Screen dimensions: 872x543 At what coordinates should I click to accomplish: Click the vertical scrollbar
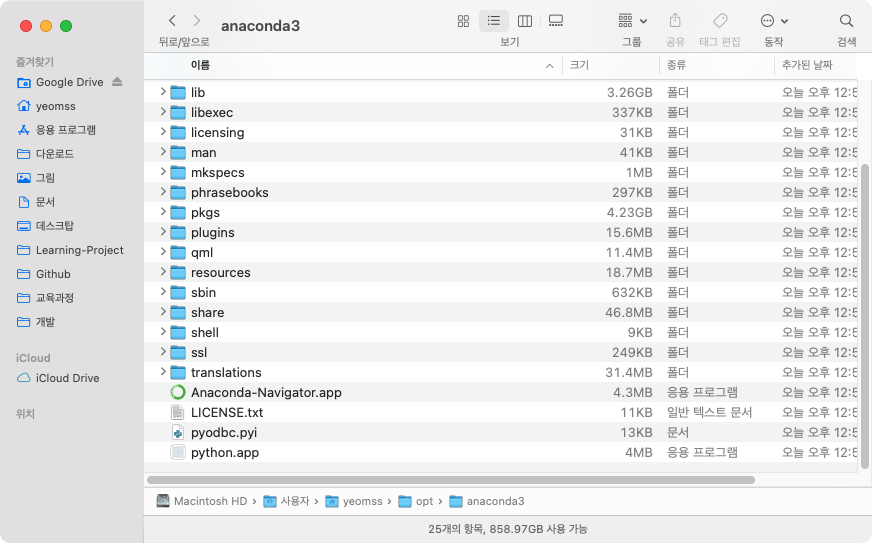click(864, 316)
